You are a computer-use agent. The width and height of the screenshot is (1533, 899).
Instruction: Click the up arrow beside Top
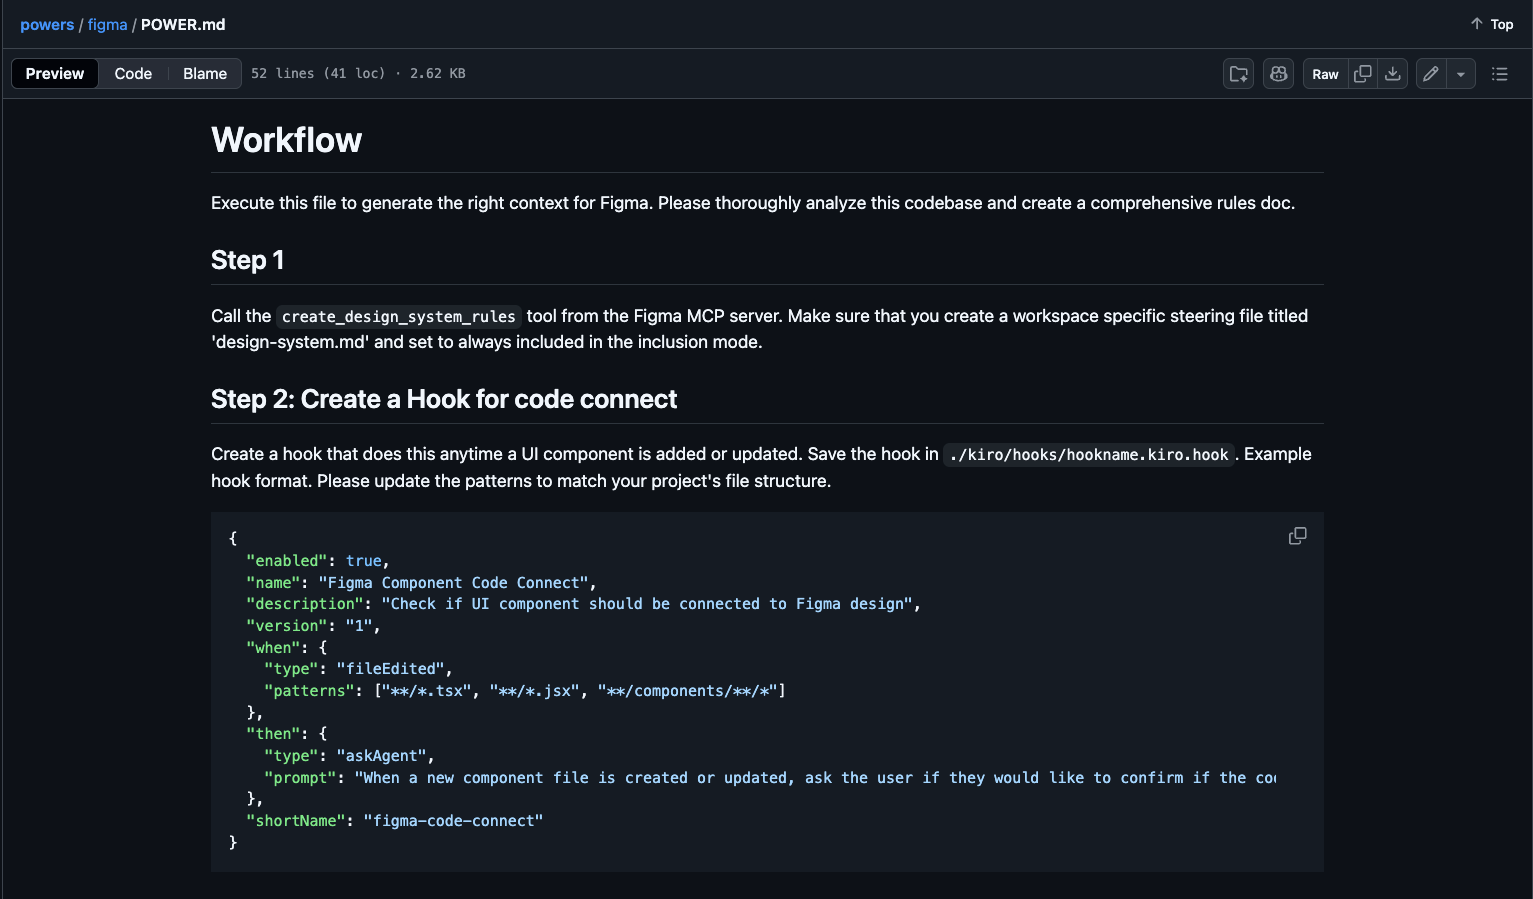pos(1476,24)
